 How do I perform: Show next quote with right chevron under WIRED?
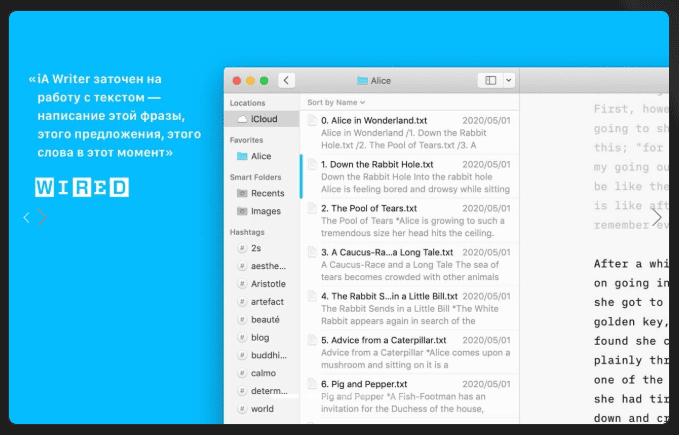[x=42, y=217]
